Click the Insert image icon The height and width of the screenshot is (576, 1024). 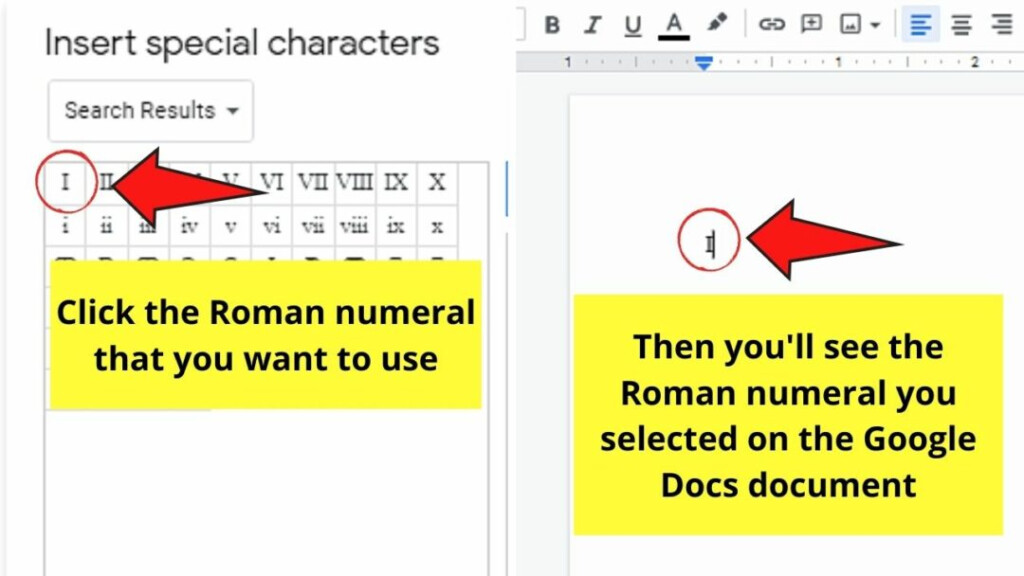(x=850, y=25)
